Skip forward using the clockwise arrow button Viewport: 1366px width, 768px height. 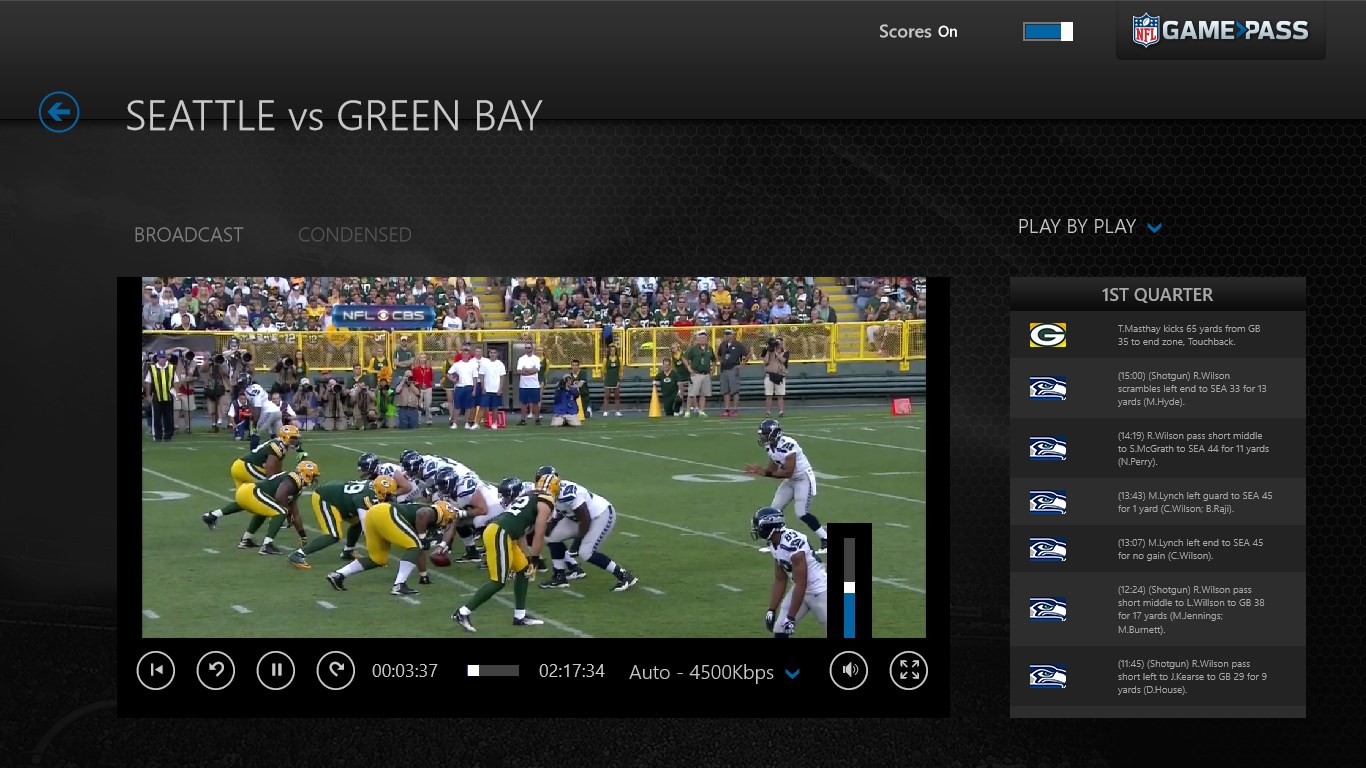tap(336, 671)
